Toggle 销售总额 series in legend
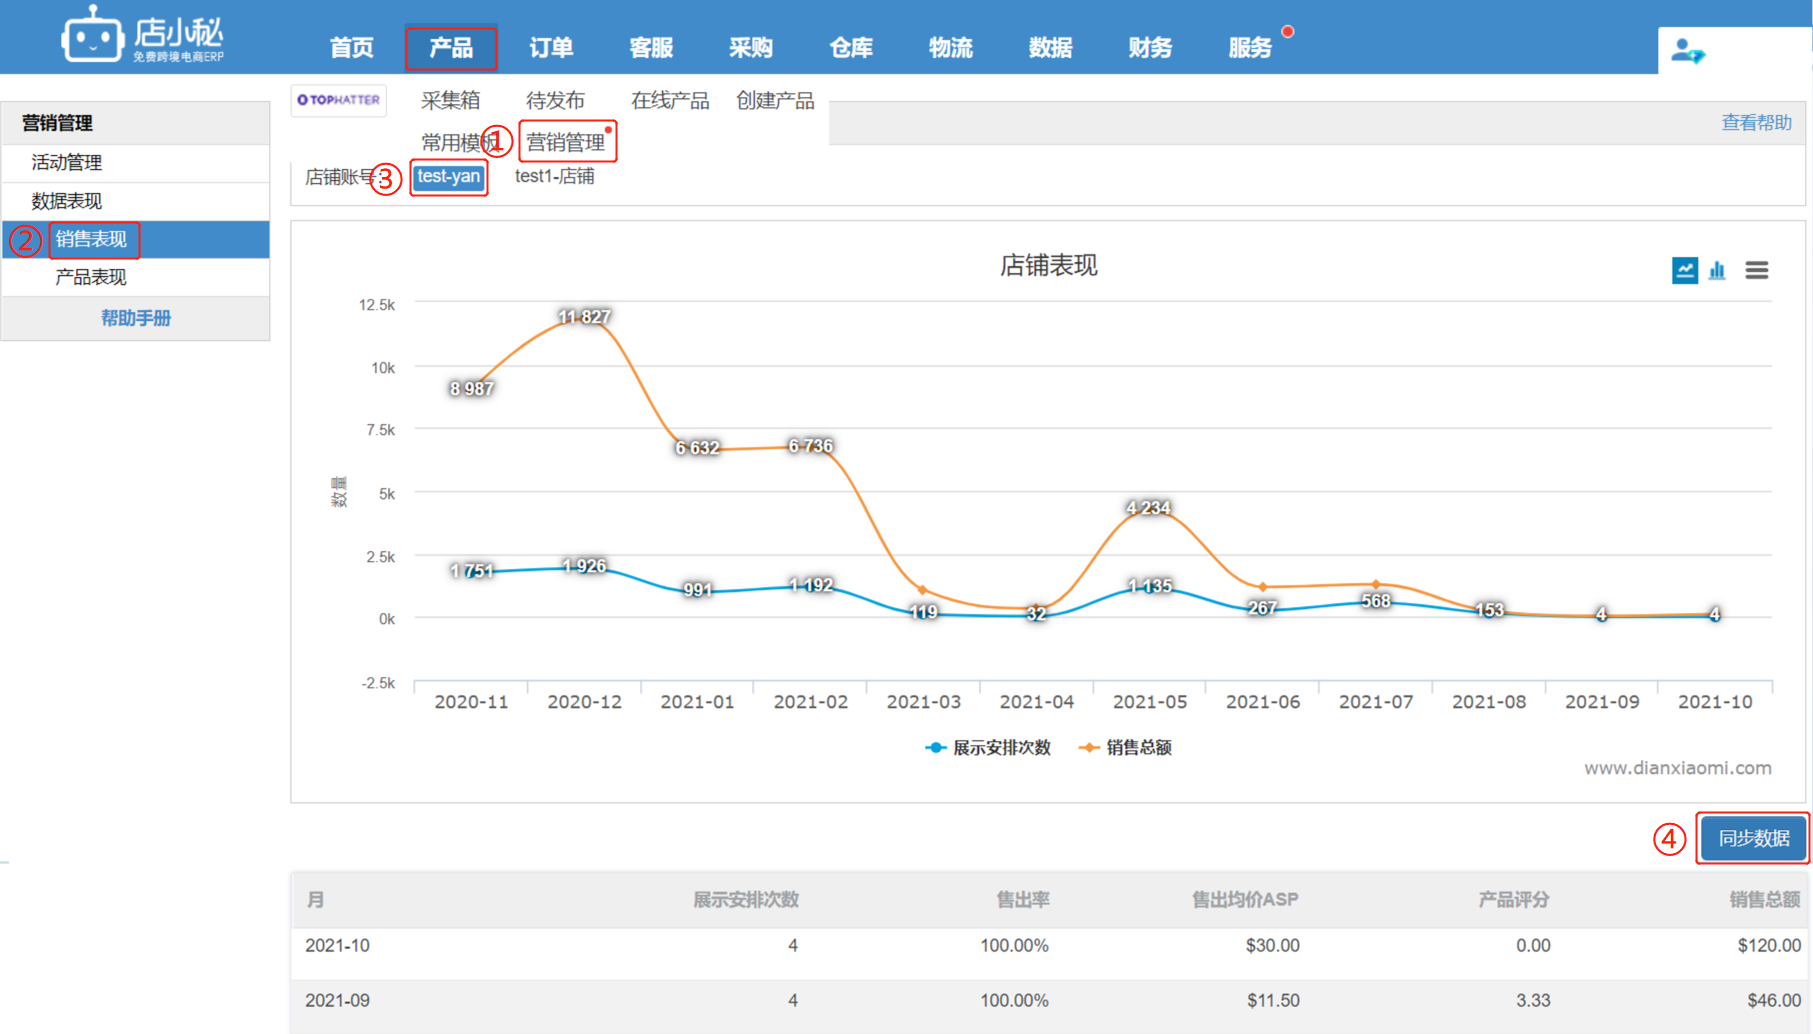1813x1034 pixels. pos(1126,748)
